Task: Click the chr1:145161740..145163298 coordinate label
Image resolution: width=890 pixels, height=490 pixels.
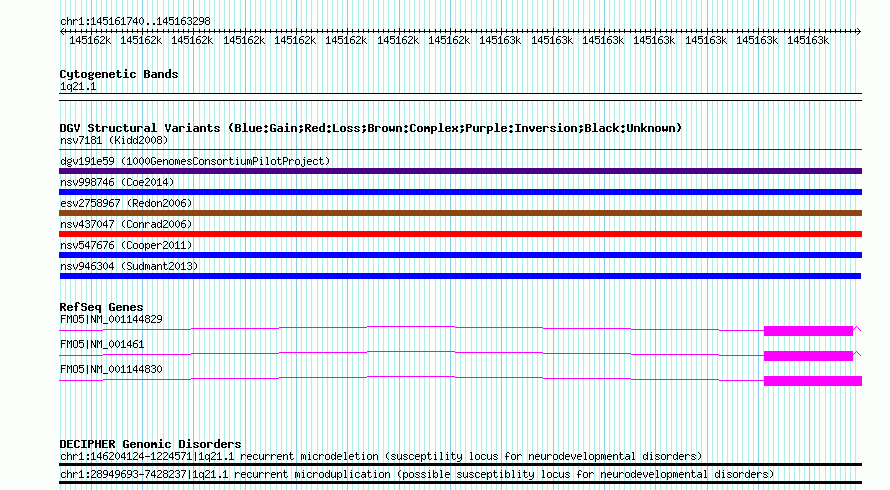Action: point(135,21)
